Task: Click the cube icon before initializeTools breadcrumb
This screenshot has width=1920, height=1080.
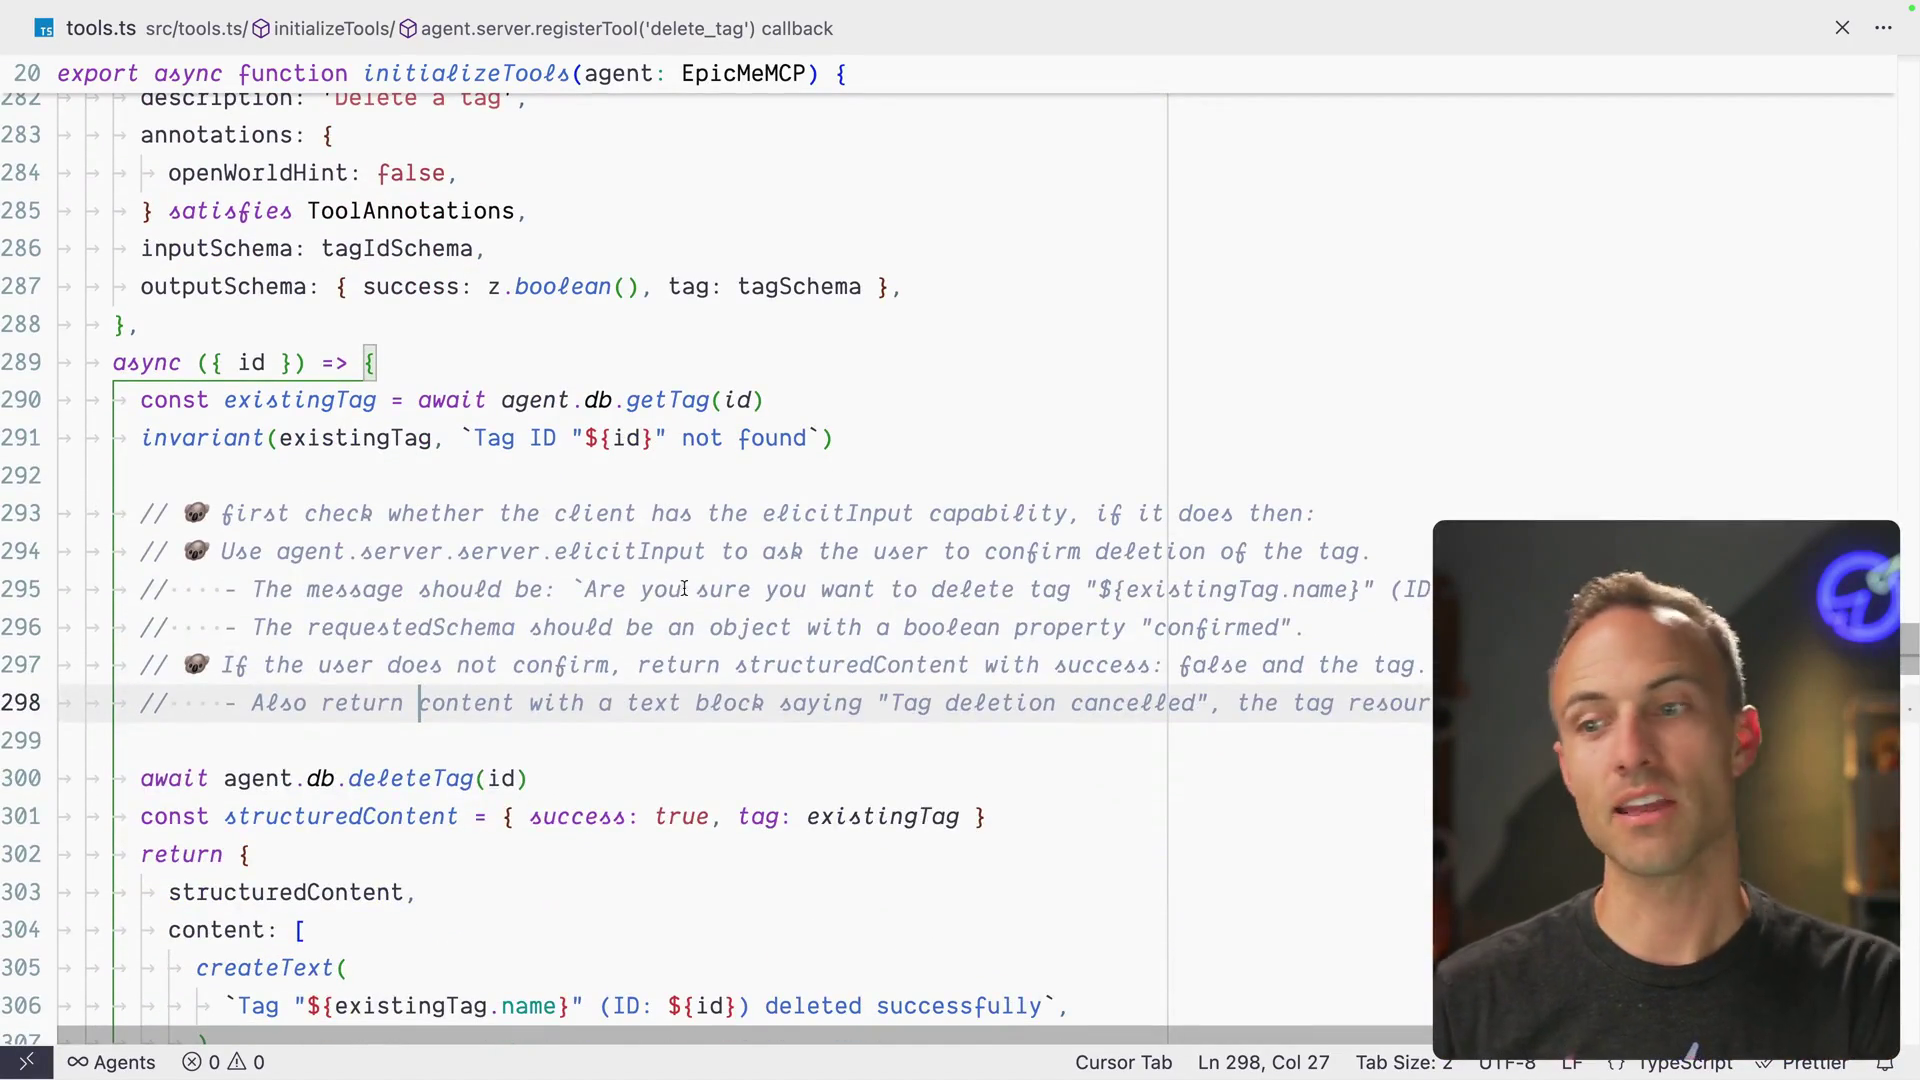Action: click(x=260, y=29)
